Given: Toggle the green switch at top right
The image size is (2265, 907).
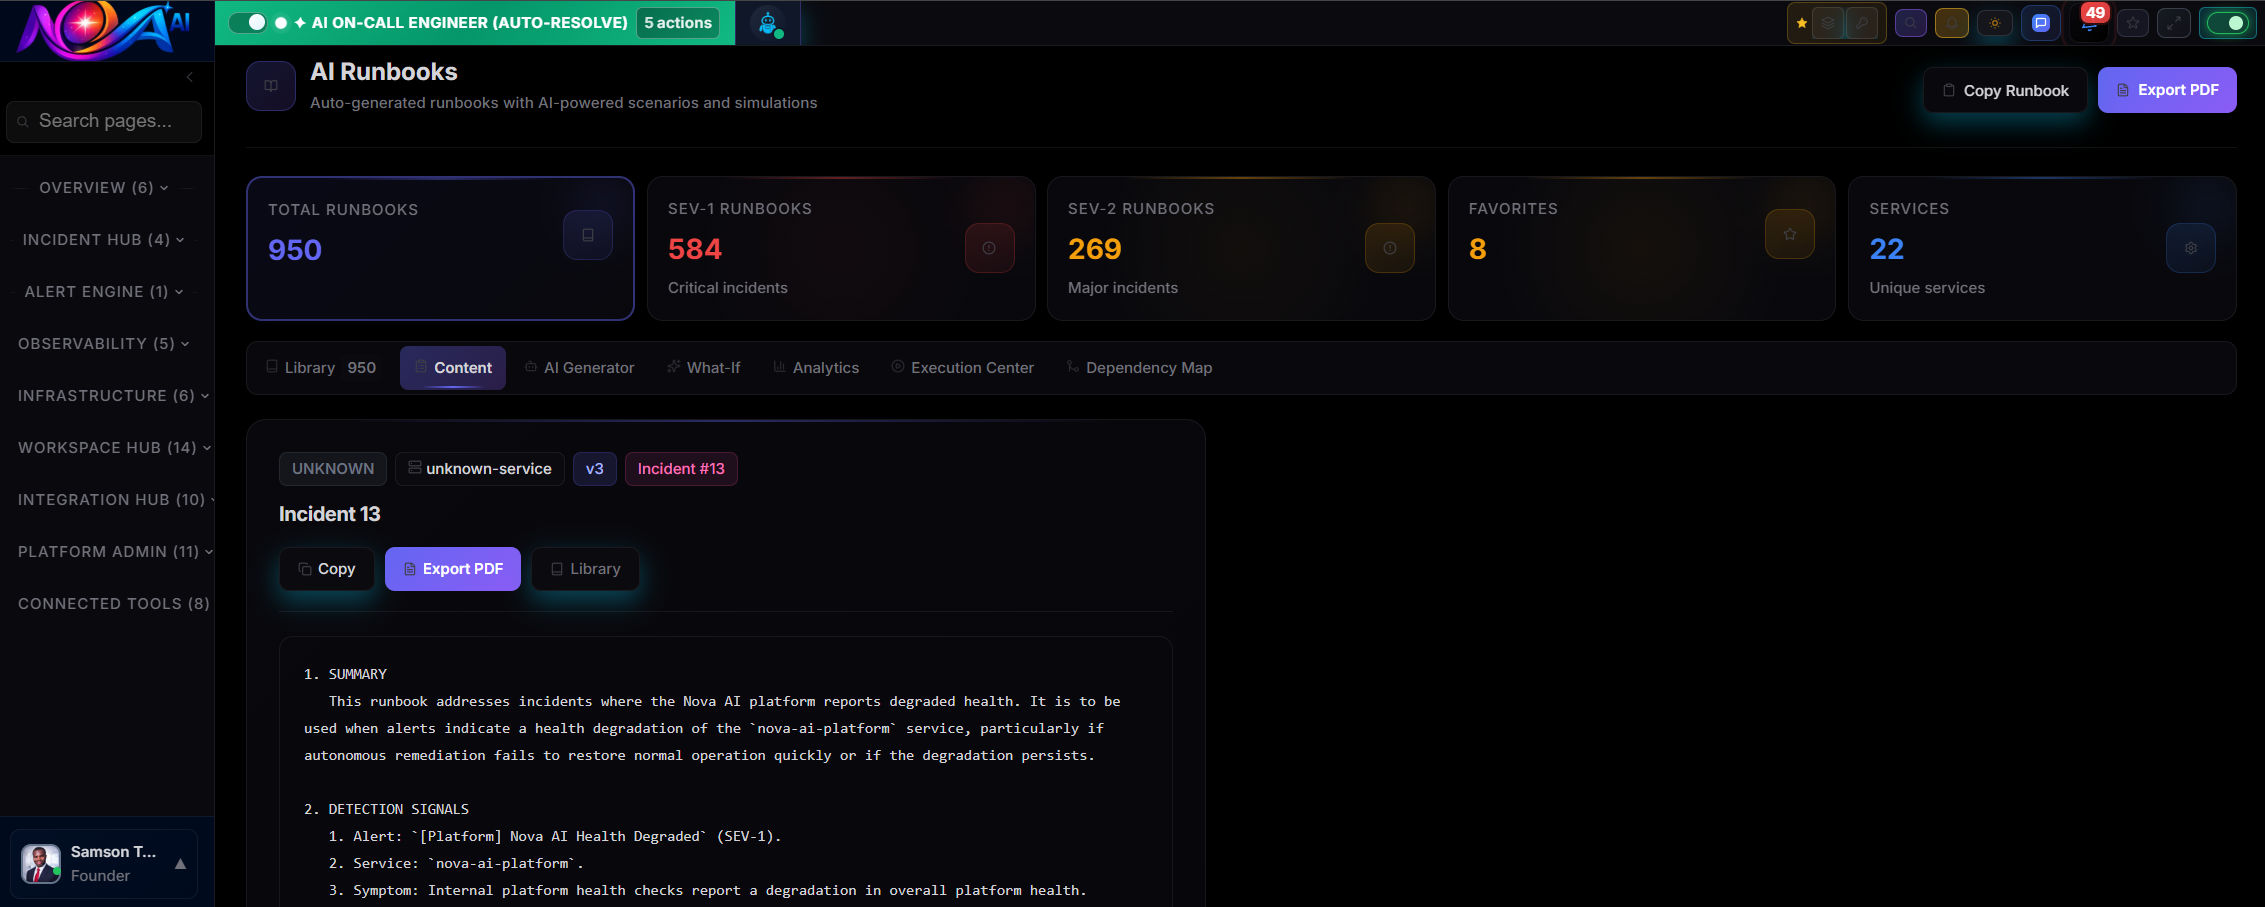Looking at the screenshot, I should (x=2227, y=23).
